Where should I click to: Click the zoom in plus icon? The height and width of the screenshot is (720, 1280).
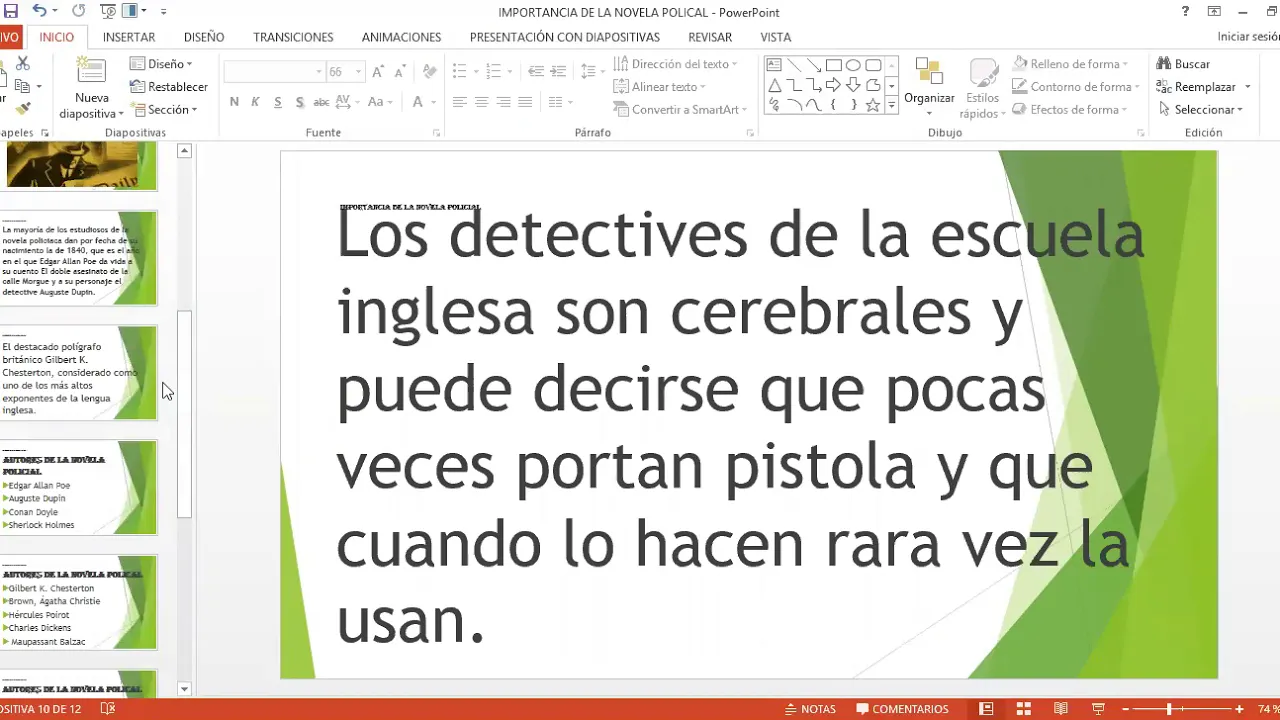point(1239,709)
